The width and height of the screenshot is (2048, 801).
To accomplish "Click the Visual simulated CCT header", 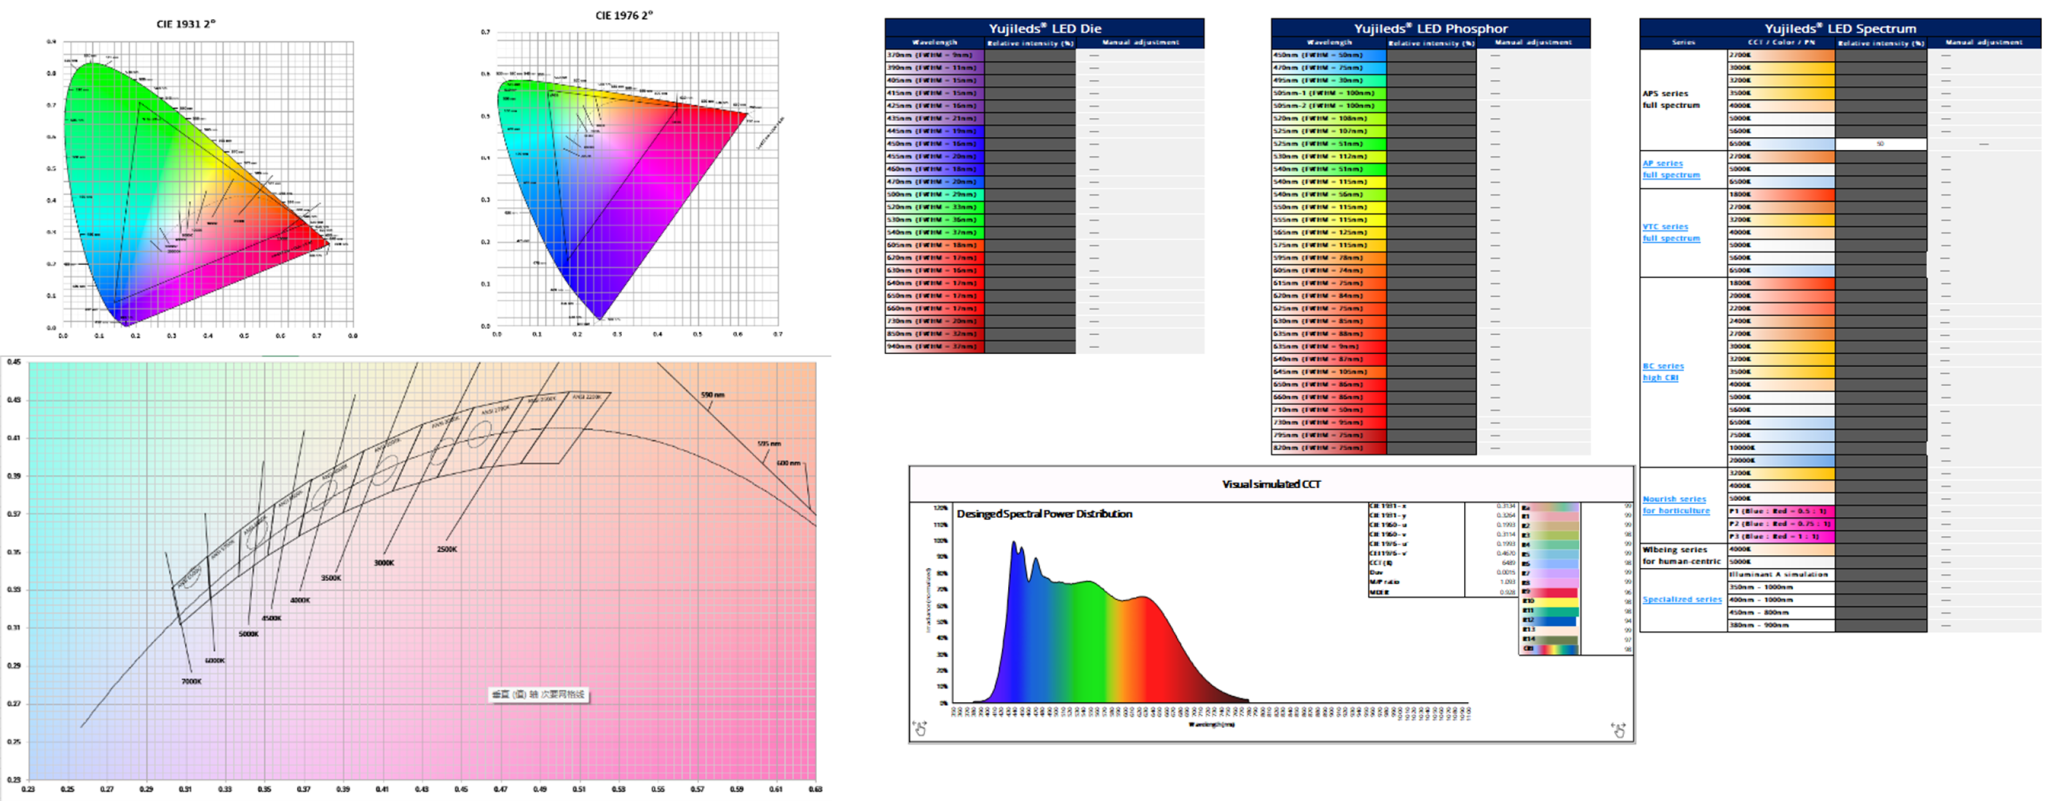I will tap(1270, 484).
